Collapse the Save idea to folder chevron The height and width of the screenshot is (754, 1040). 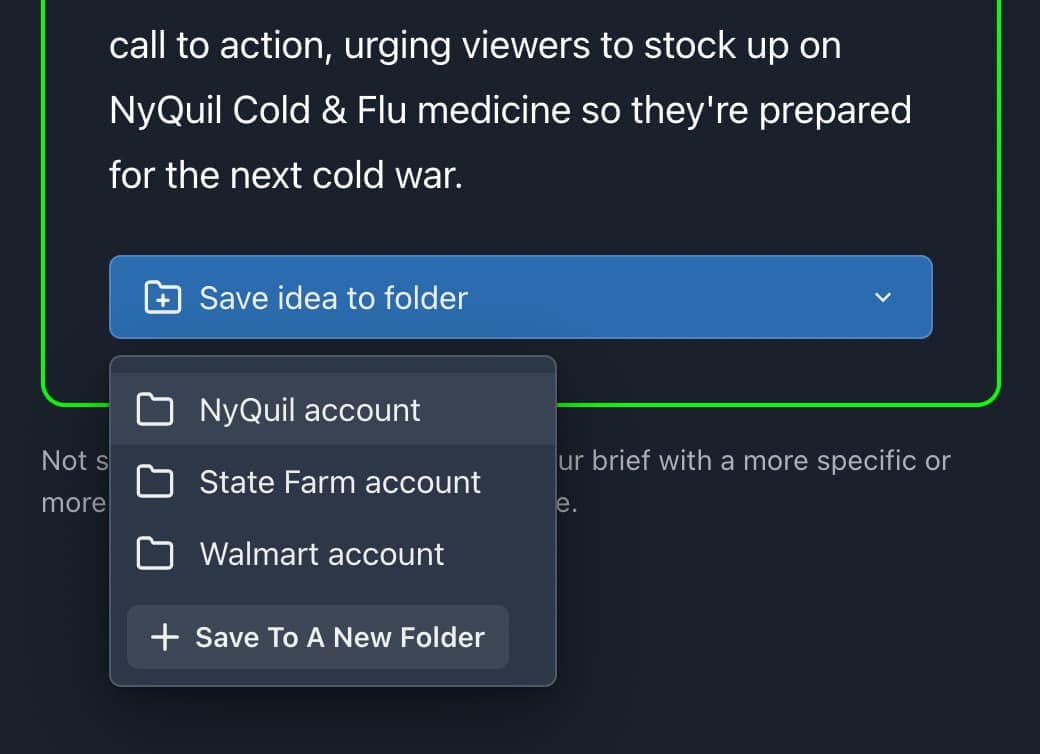click(x=882, y=297)
